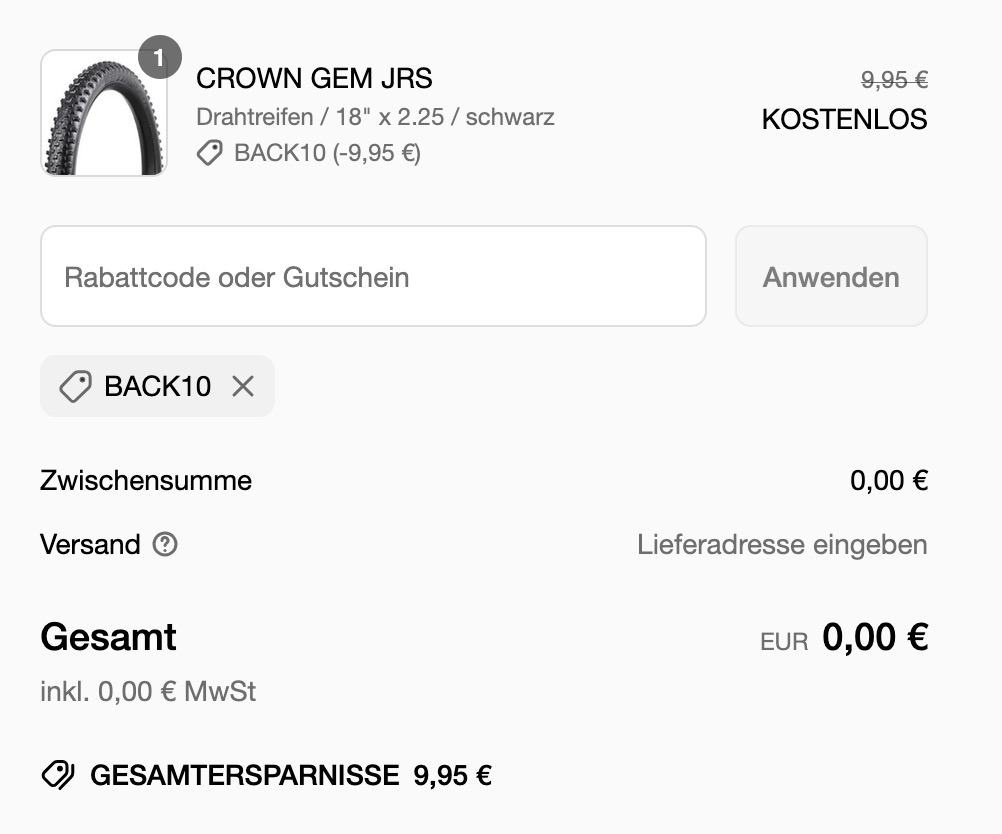Click the Zwischensumme label
The width and height of the screenshot is (1002, 834).
pyautogui.click(x=146, y=481)
